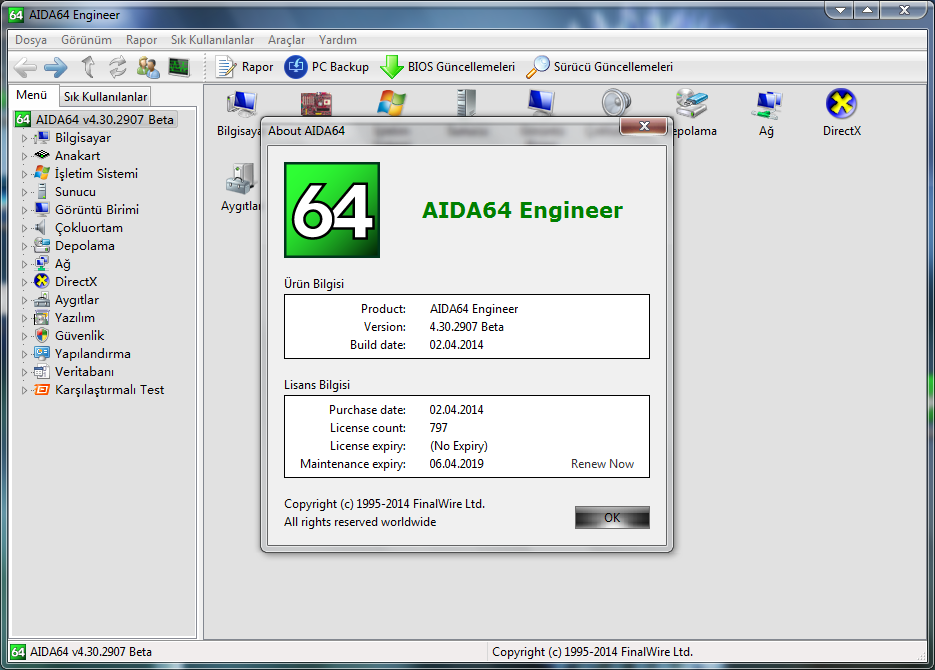The image size is (935, 670).
Task: Click the version value 4.30.2907 Beta
Action: click(466, 327)
